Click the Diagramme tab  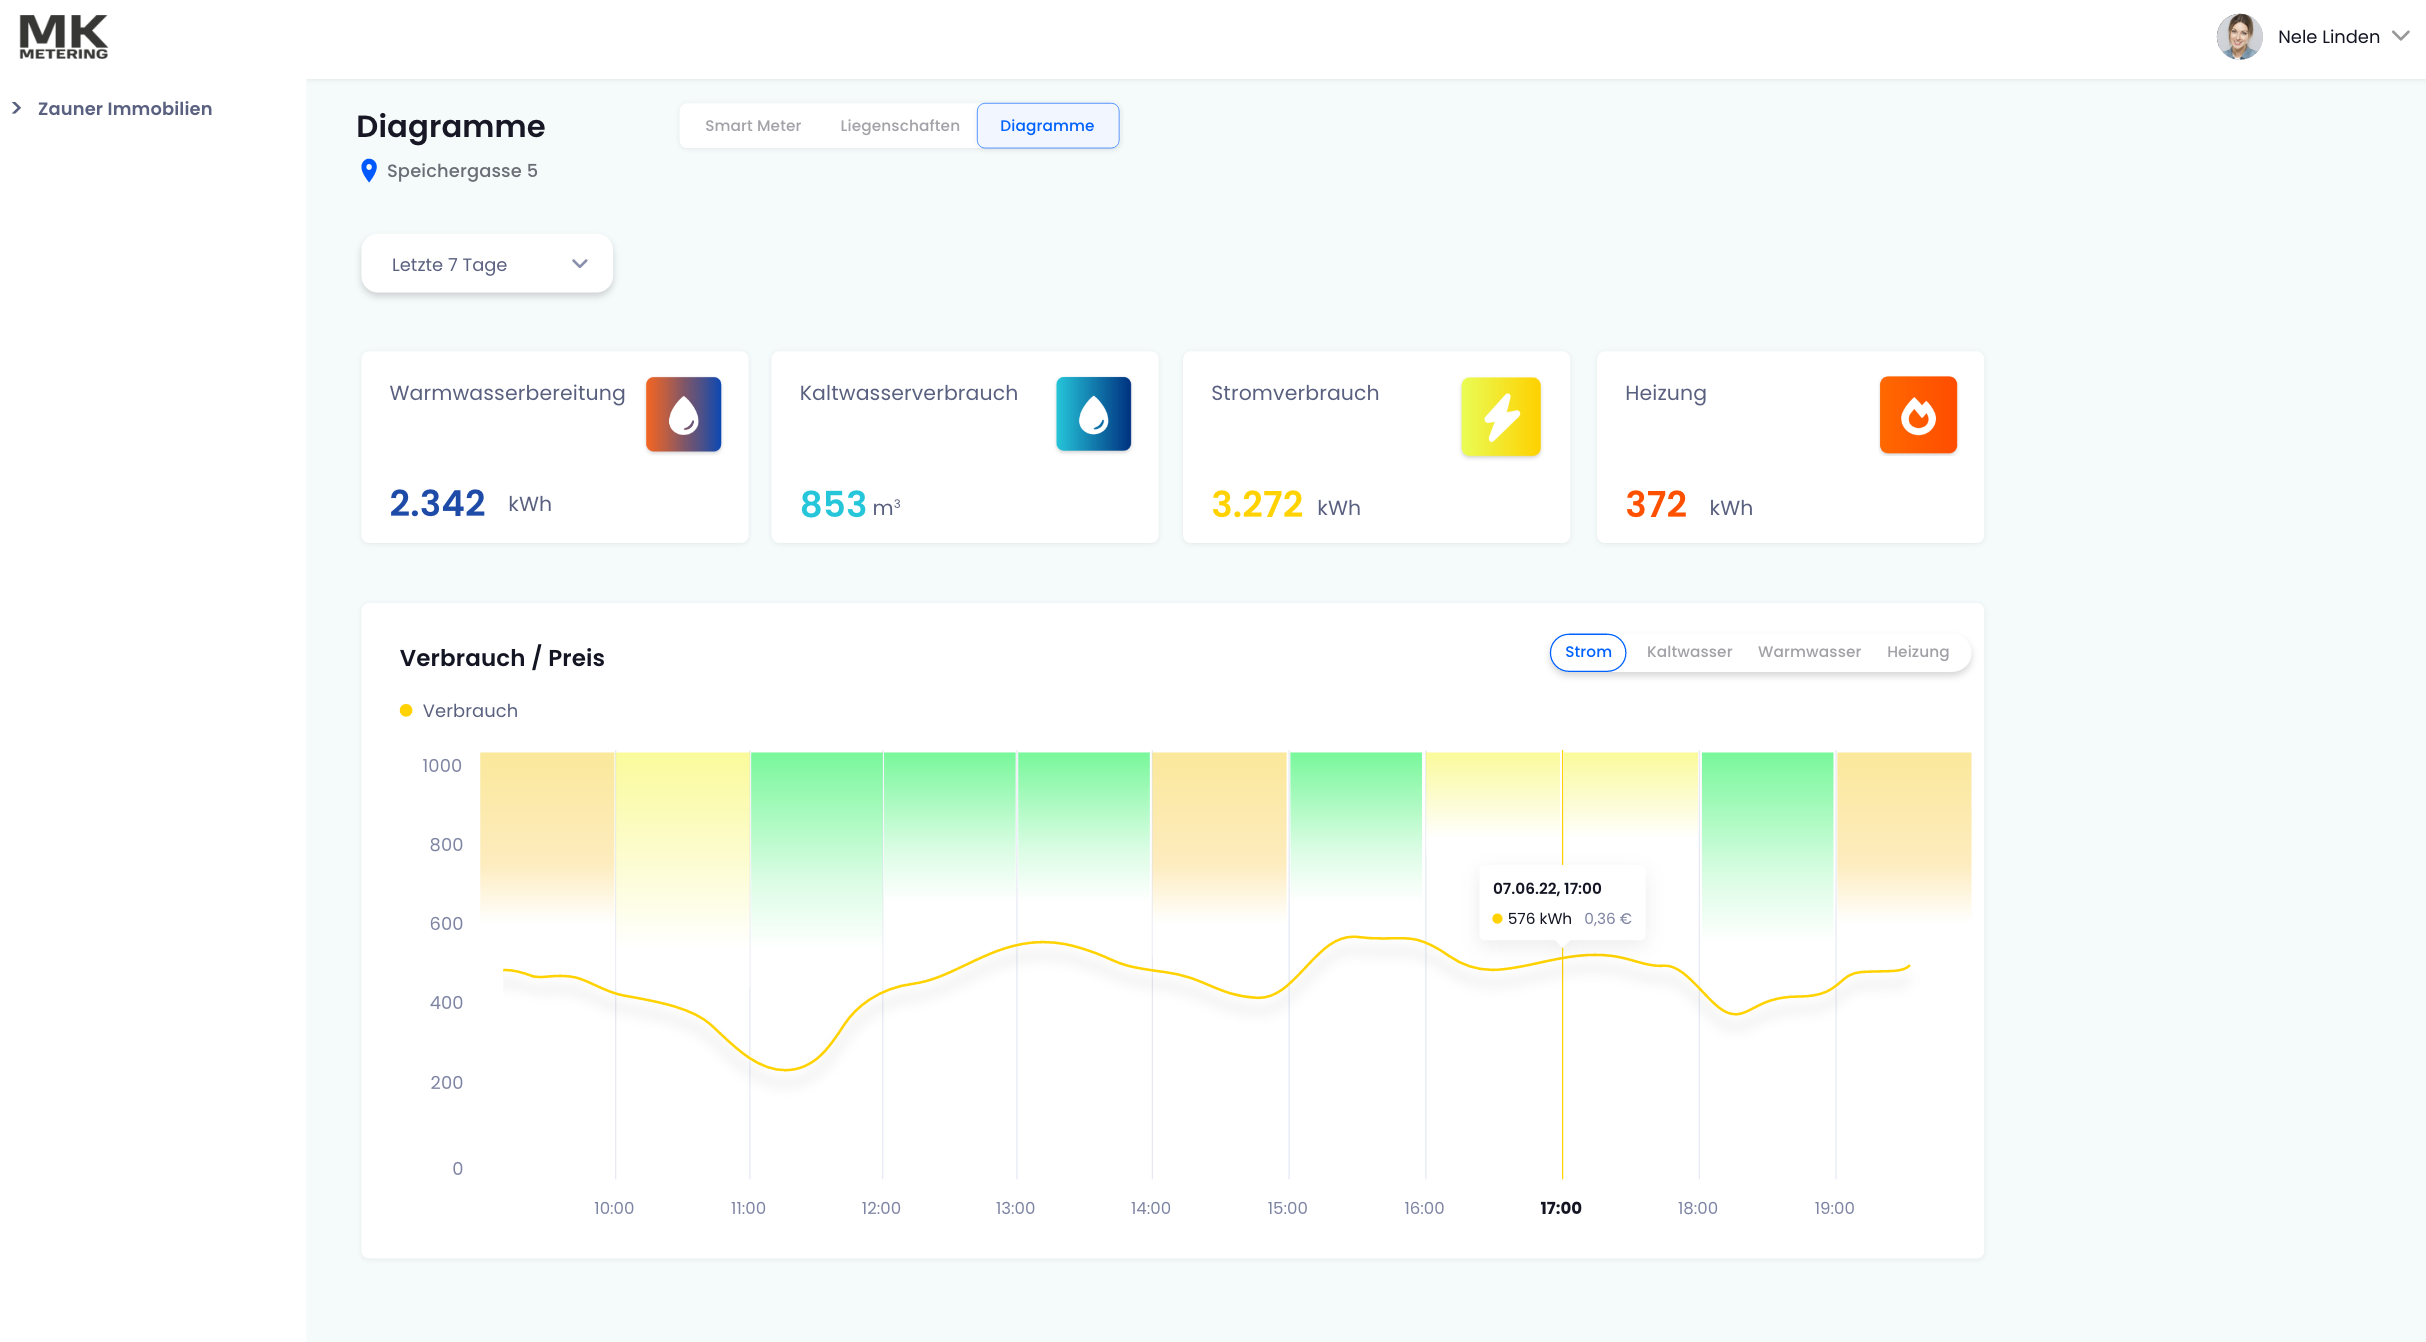tap(1046, 126)
